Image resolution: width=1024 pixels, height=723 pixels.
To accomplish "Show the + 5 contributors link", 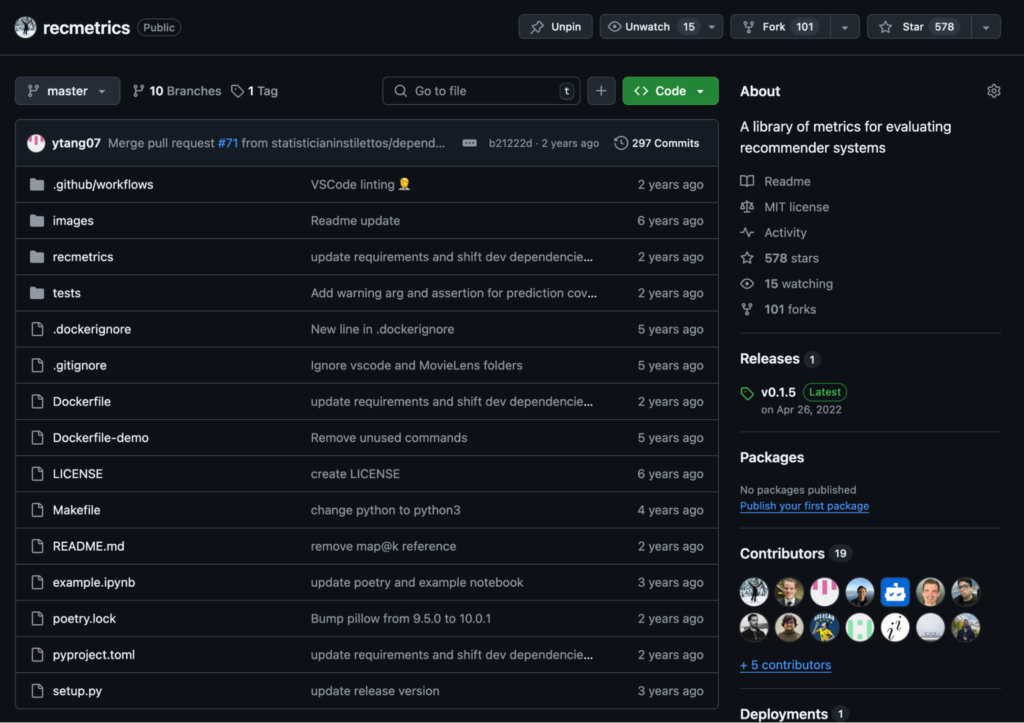I will 786,665.
